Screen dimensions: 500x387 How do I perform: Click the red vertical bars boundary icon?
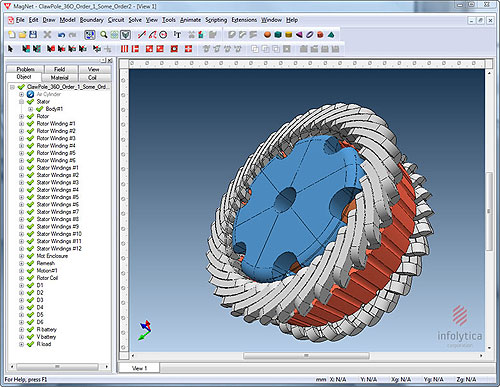(x=124, y=49)
